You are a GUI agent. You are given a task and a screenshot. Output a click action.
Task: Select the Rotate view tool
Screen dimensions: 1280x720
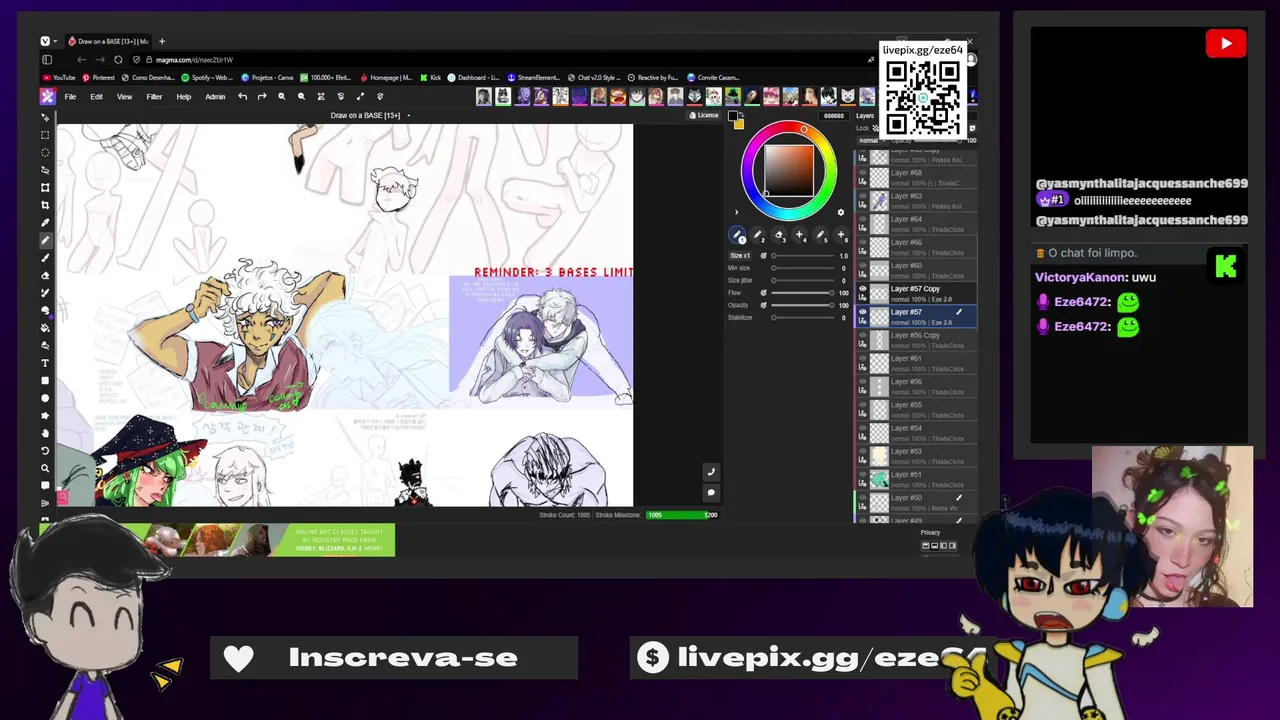45,450
